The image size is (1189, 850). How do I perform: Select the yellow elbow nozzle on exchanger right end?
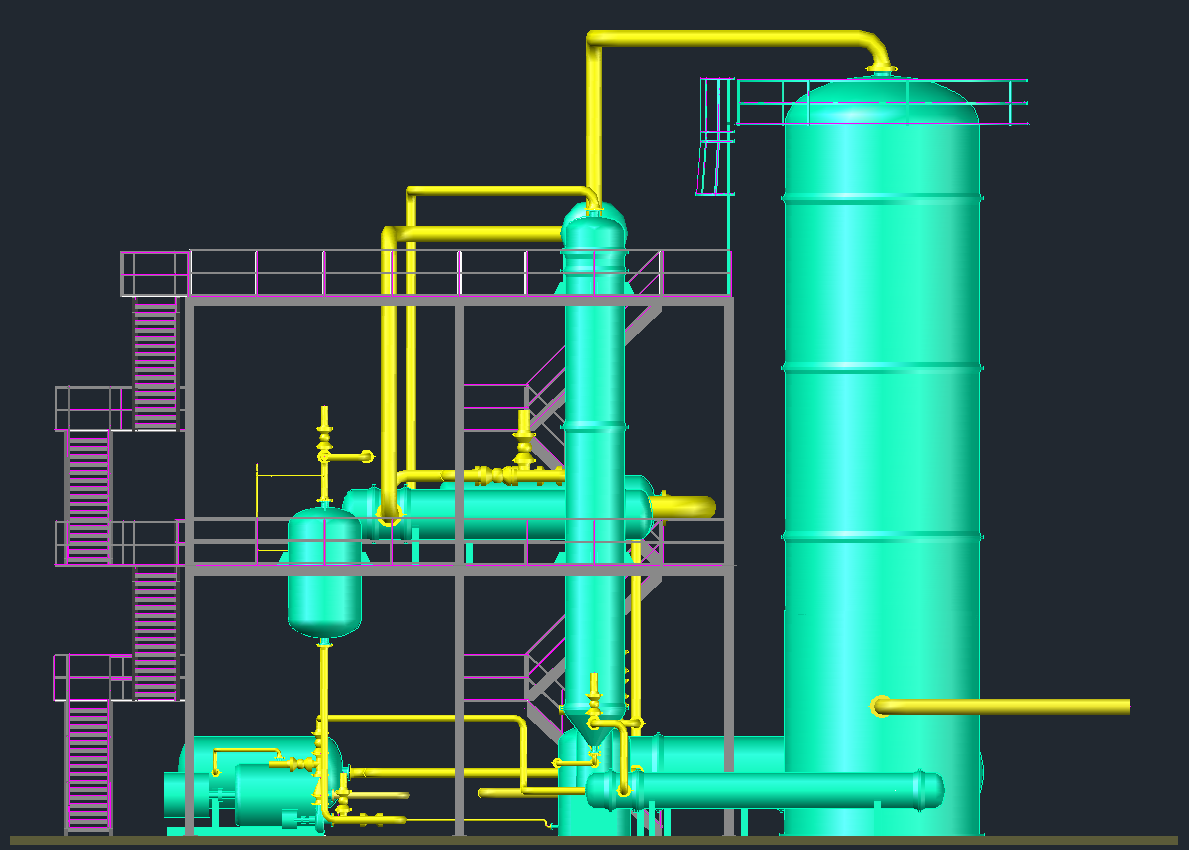[x=684, y=507]
